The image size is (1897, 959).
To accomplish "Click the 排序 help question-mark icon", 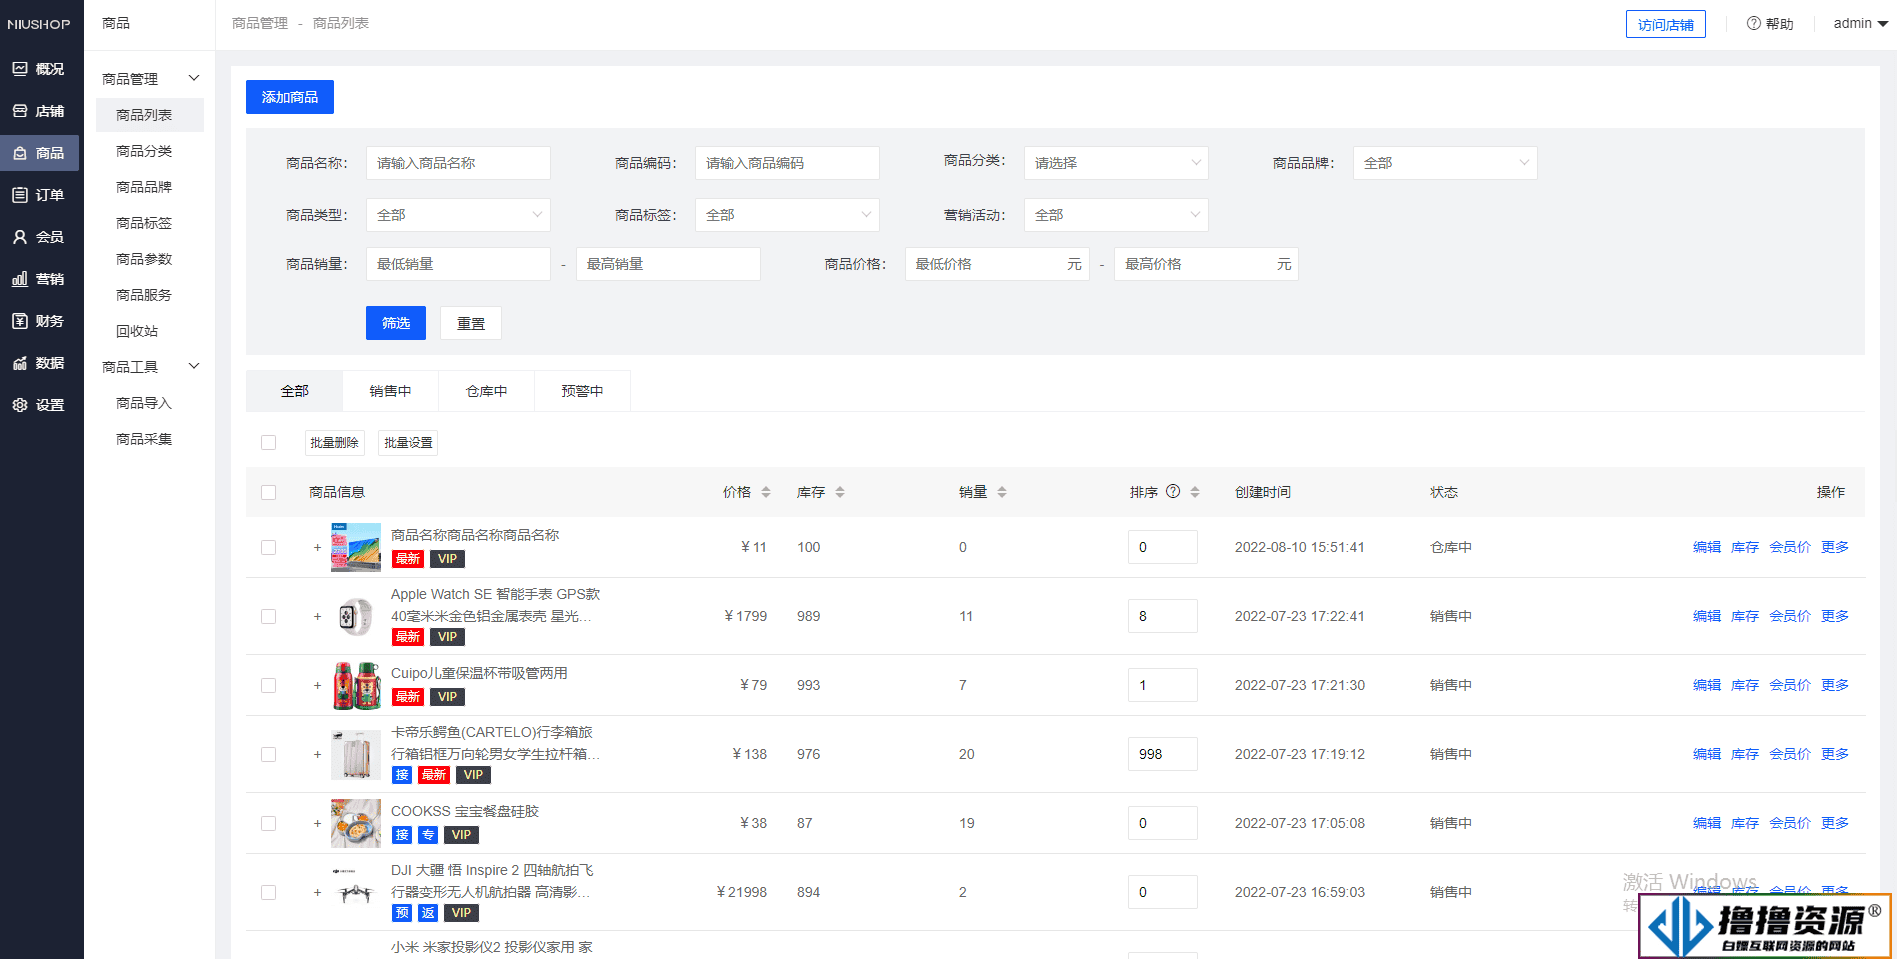I will point(1174,491).
